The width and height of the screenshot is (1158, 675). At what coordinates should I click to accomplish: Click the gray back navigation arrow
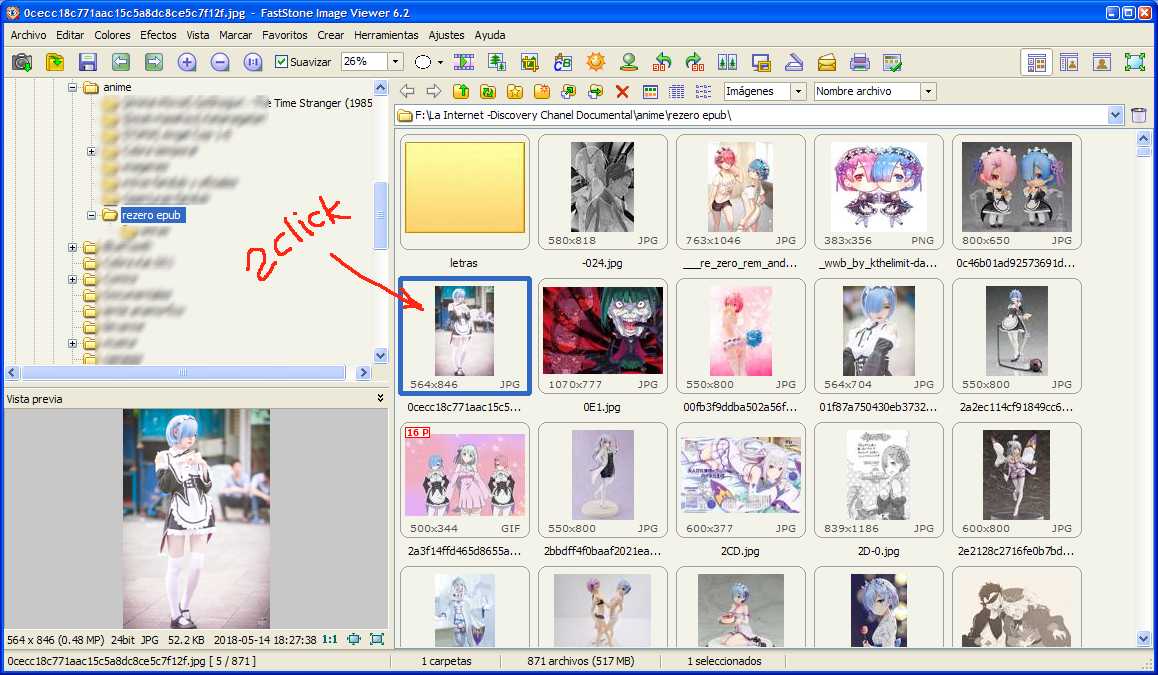pos(407,92)
